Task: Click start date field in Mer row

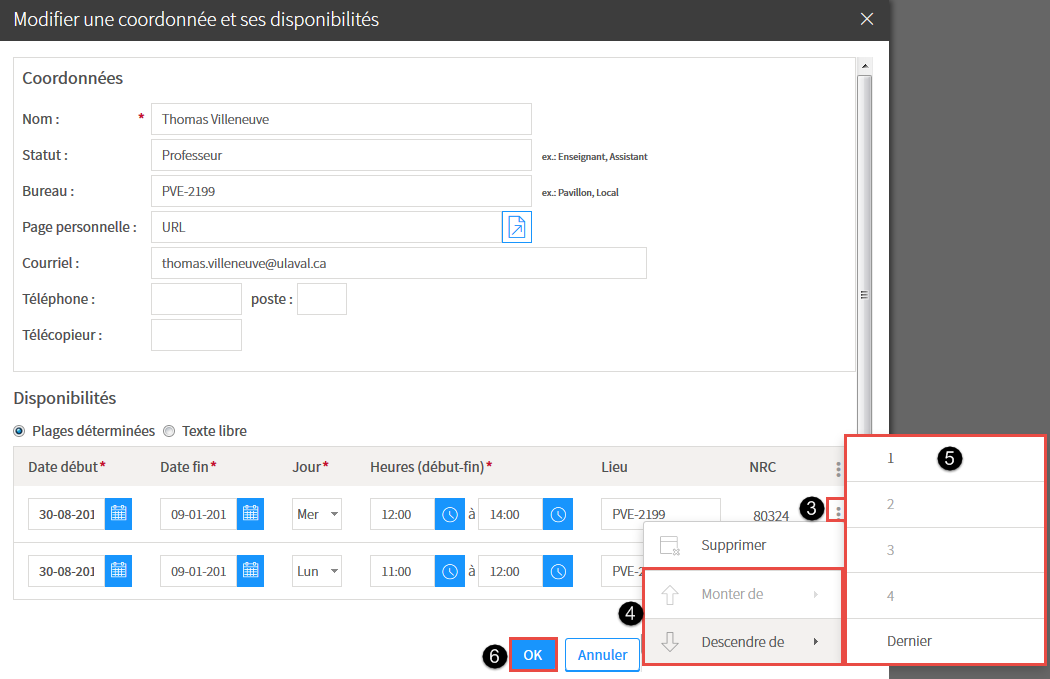Action: [x=66, y=514]
